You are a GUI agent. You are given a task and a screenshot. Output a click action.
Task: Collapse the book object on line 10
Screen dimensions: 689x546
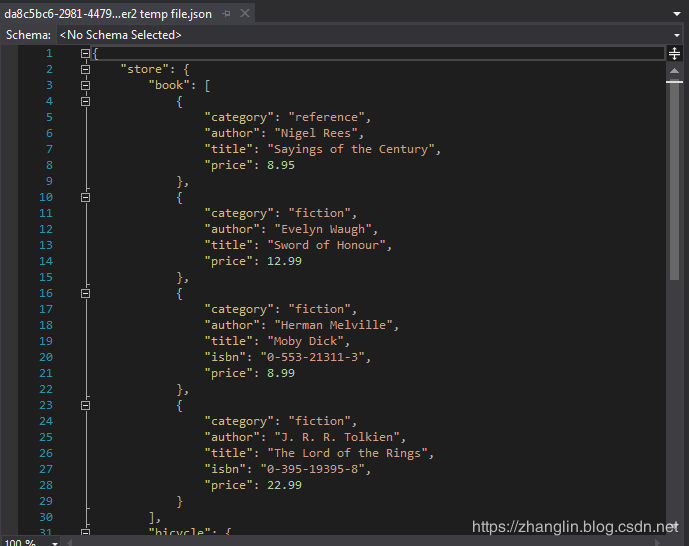click(x=85, y=197)
